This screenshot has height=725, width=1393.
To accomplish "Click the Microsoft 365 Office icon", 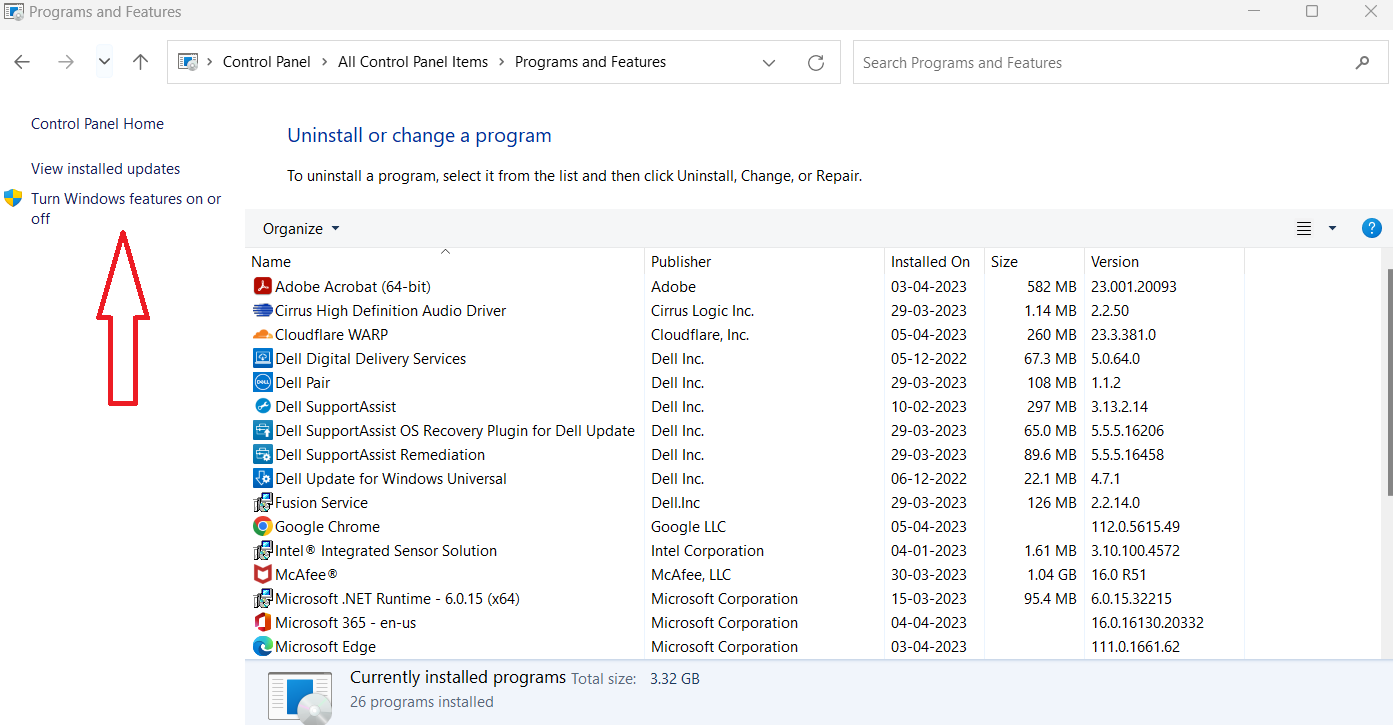I will [x=263, y=623].
